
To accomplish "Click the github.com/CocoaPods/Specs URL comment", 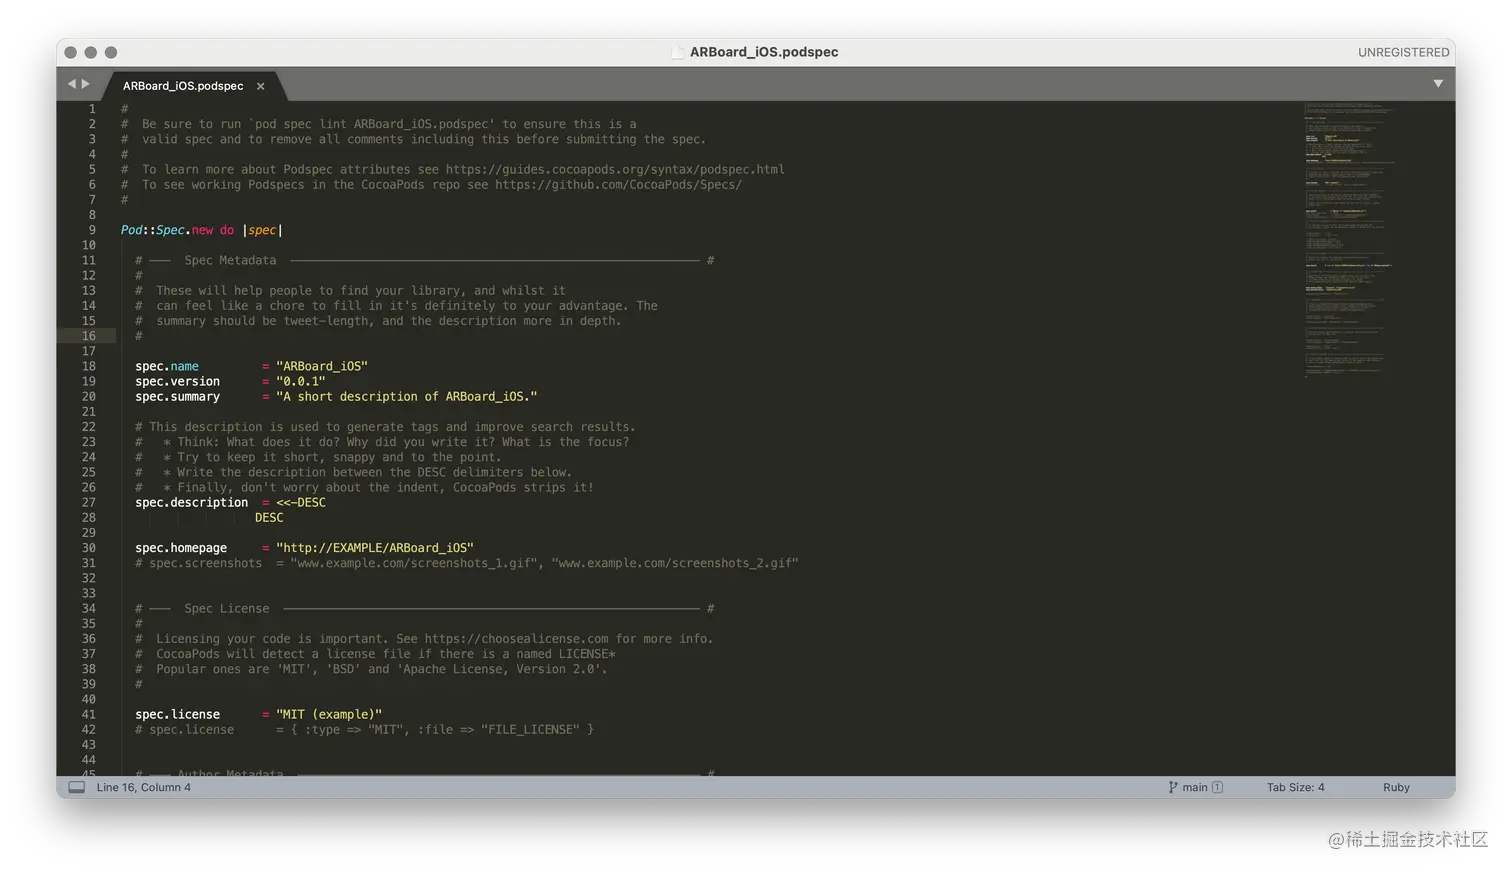I will tap(618, 185).
